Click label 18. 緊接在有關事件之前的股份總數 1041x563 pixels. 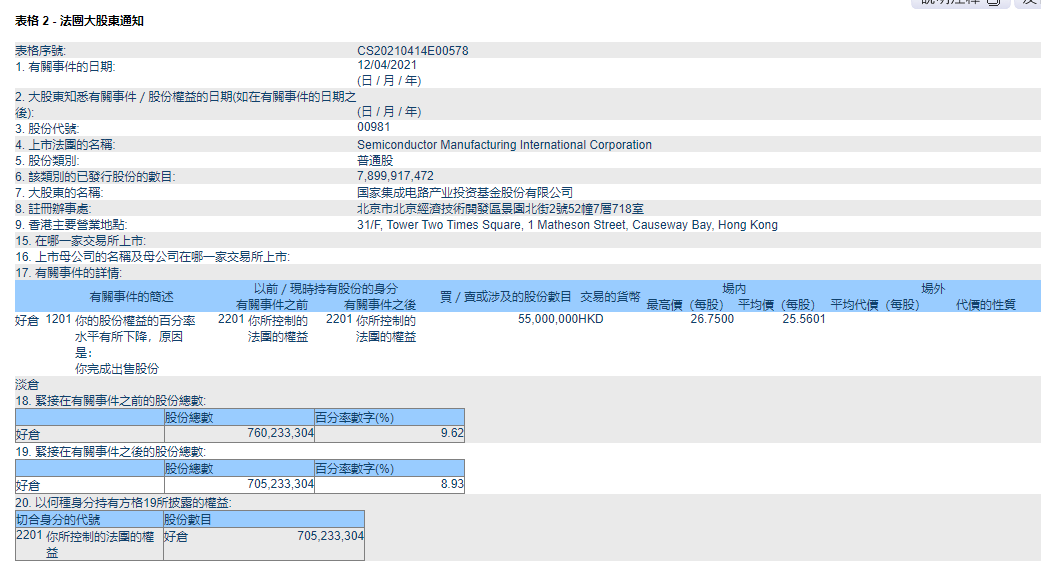point(110,401)
